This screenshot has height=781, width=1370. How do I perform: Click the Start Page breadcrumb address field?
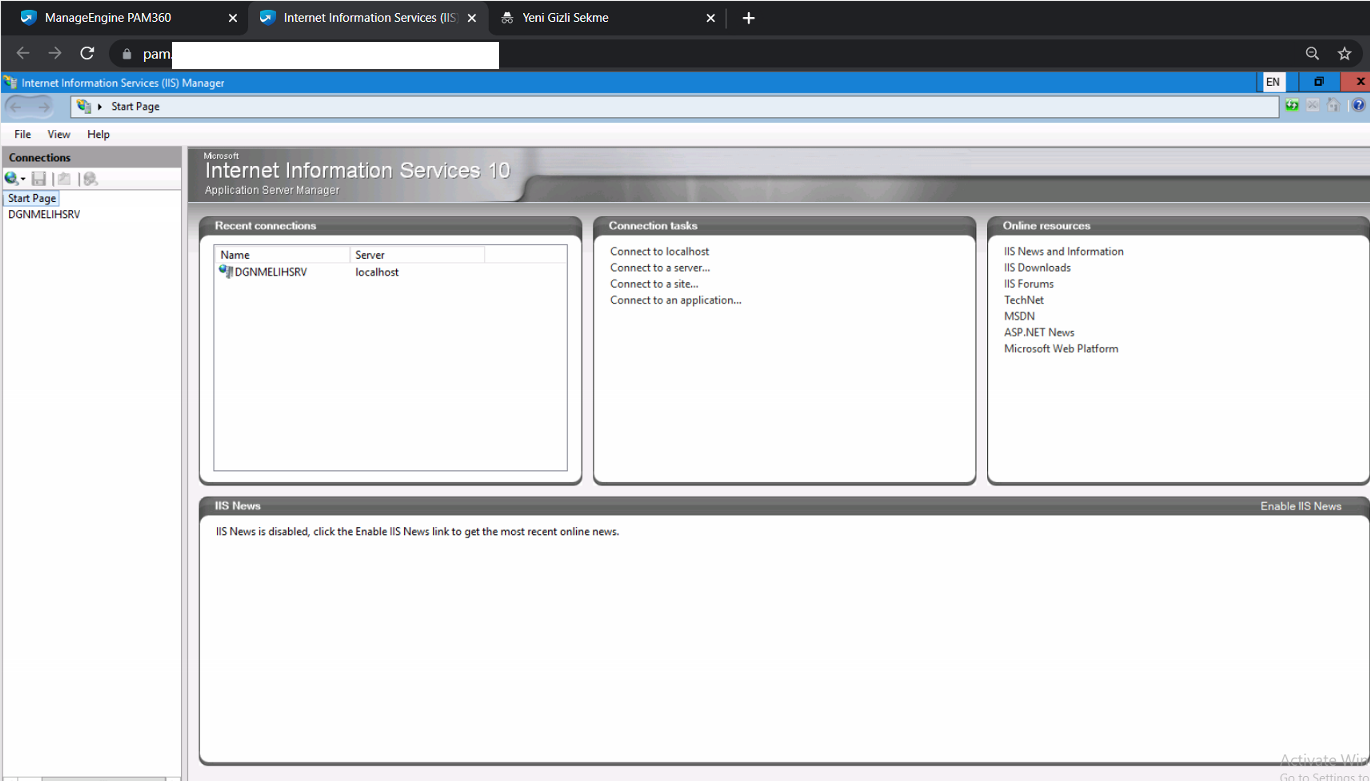675,106
